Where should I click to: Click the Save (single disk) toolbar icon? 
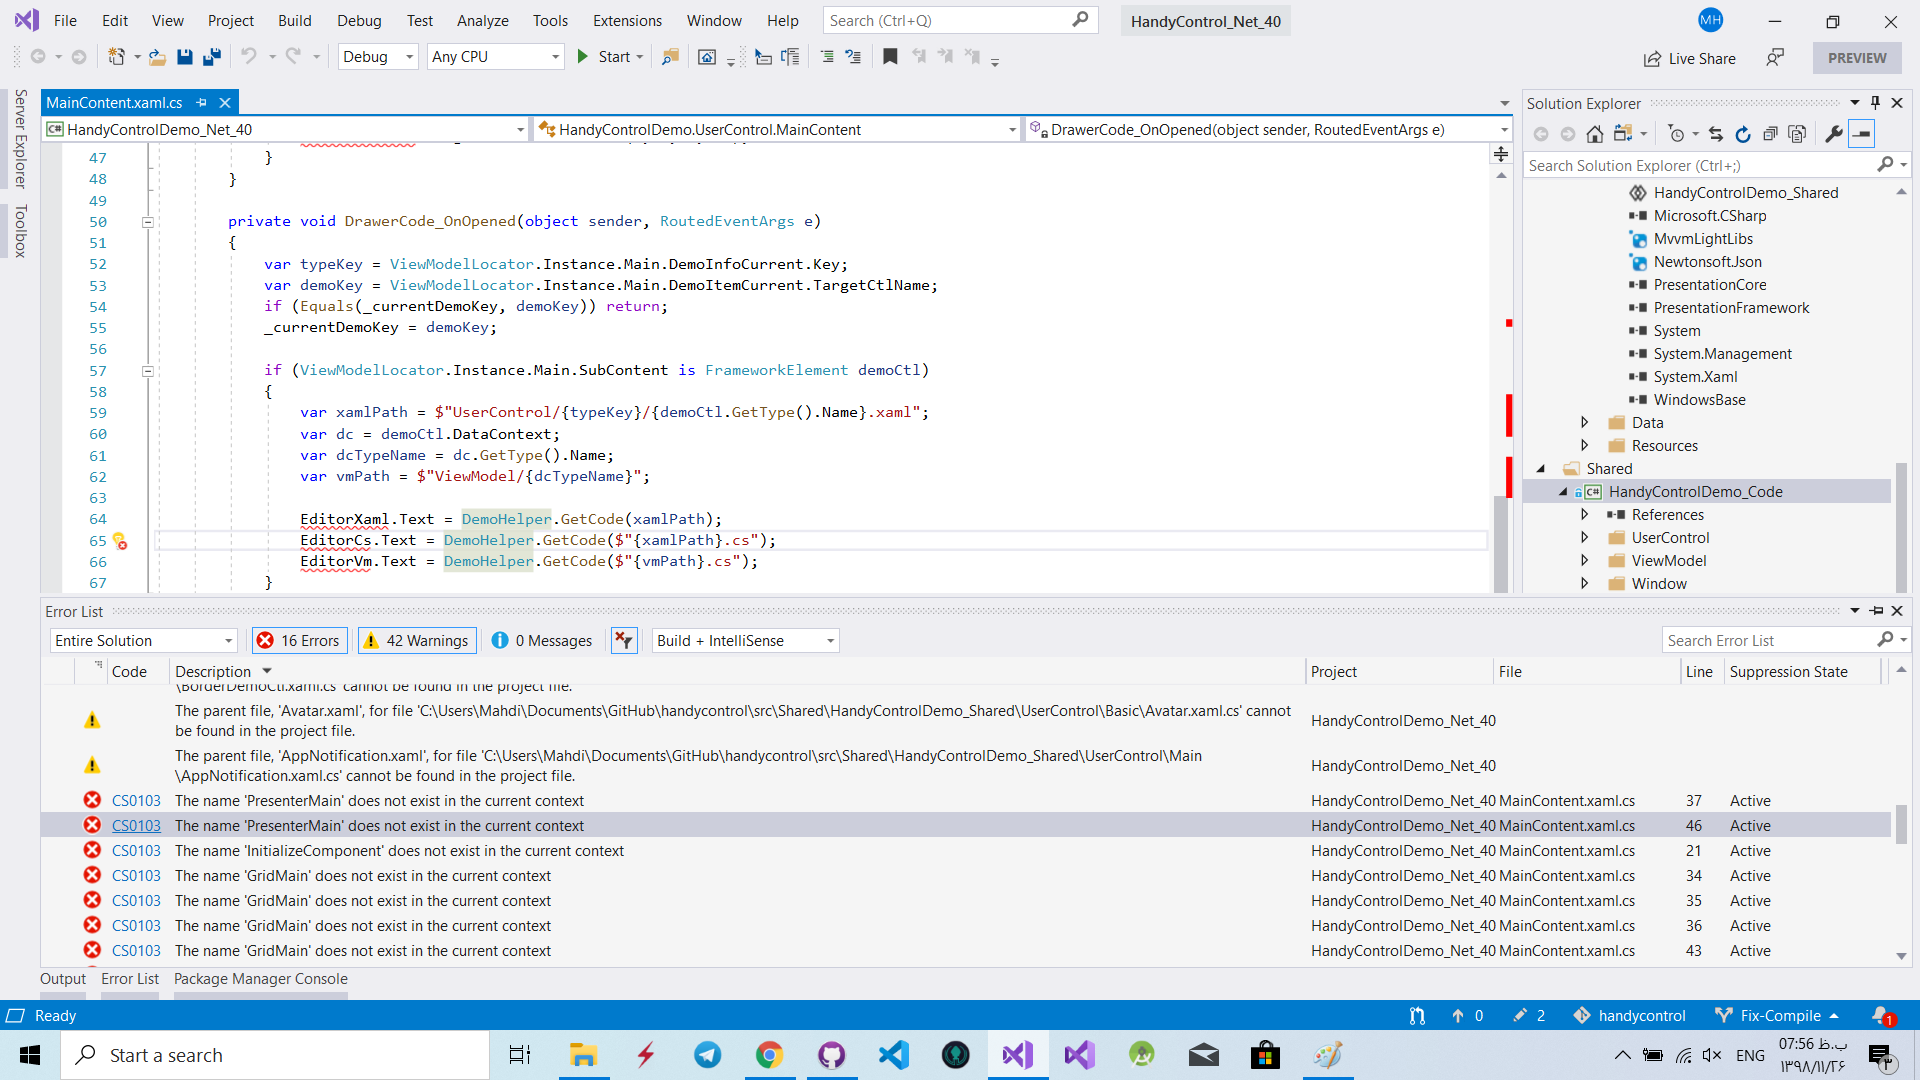click(184, 57)
